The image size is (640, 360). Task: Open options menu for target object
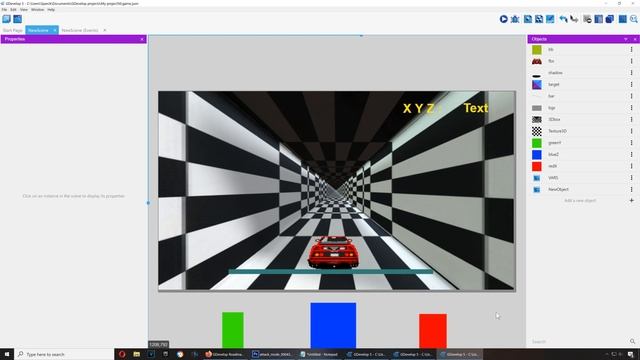tap(631, 84)
